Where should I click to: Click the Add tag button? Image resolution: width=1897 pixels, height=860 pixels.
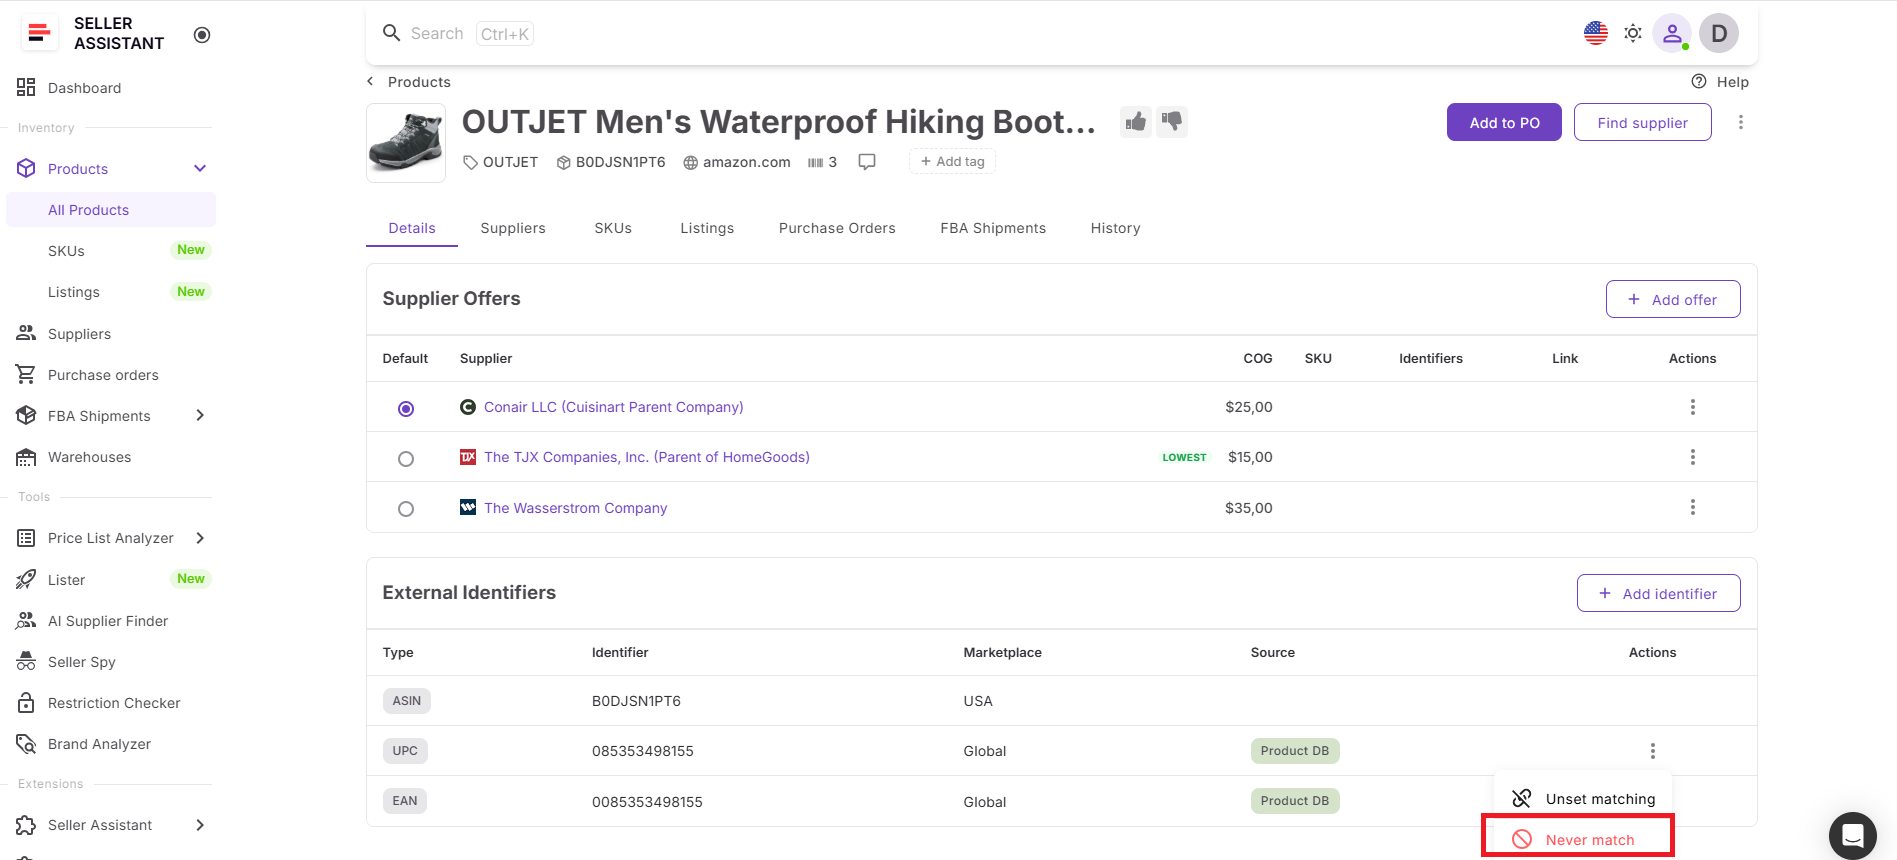(952, 161)
